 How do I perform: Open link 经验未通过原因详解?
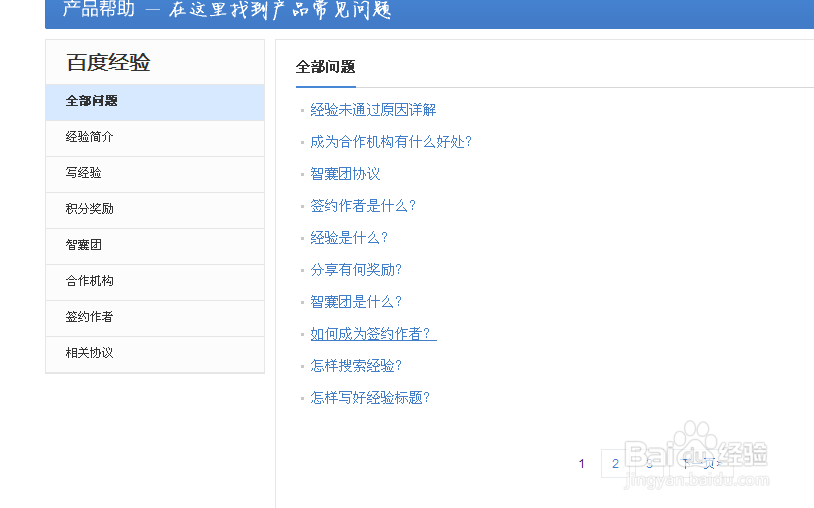(373, 109)
